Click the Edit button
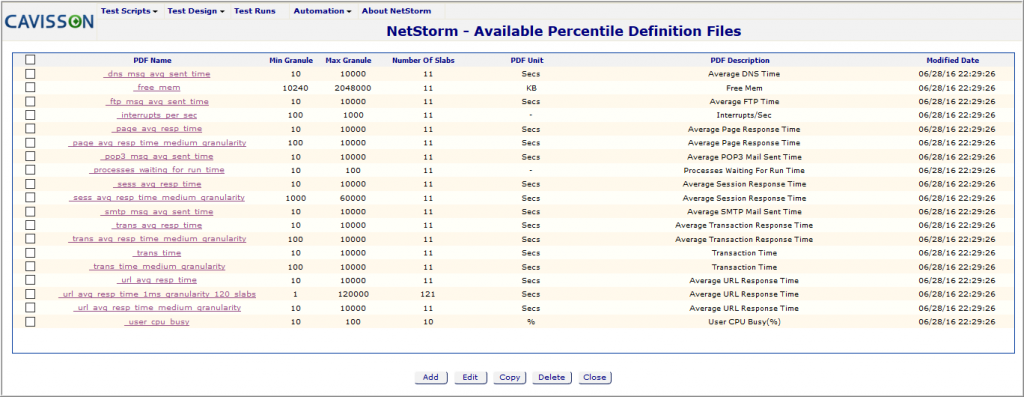 click(x=470, y=377)
